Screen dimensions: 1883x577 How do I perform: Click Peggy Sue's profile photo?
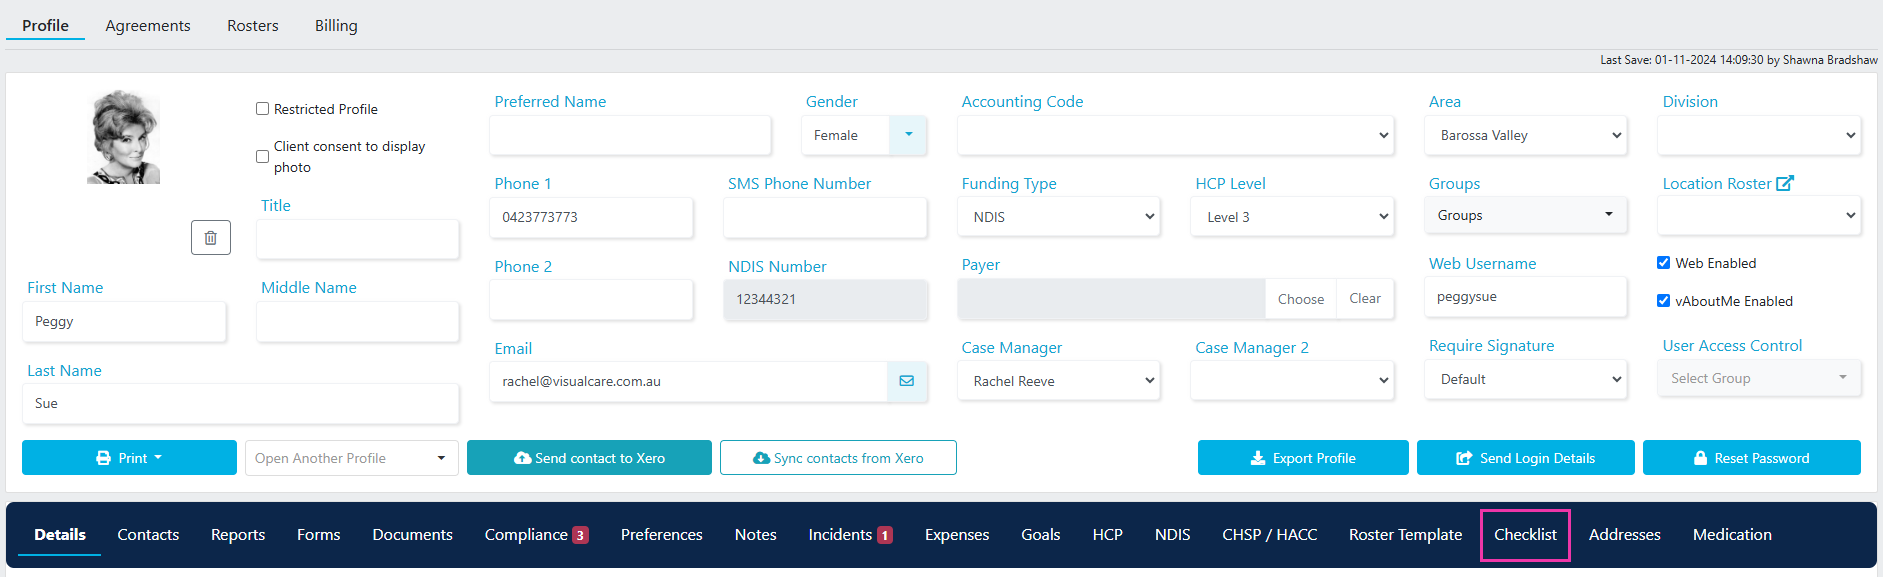point(124,137)
